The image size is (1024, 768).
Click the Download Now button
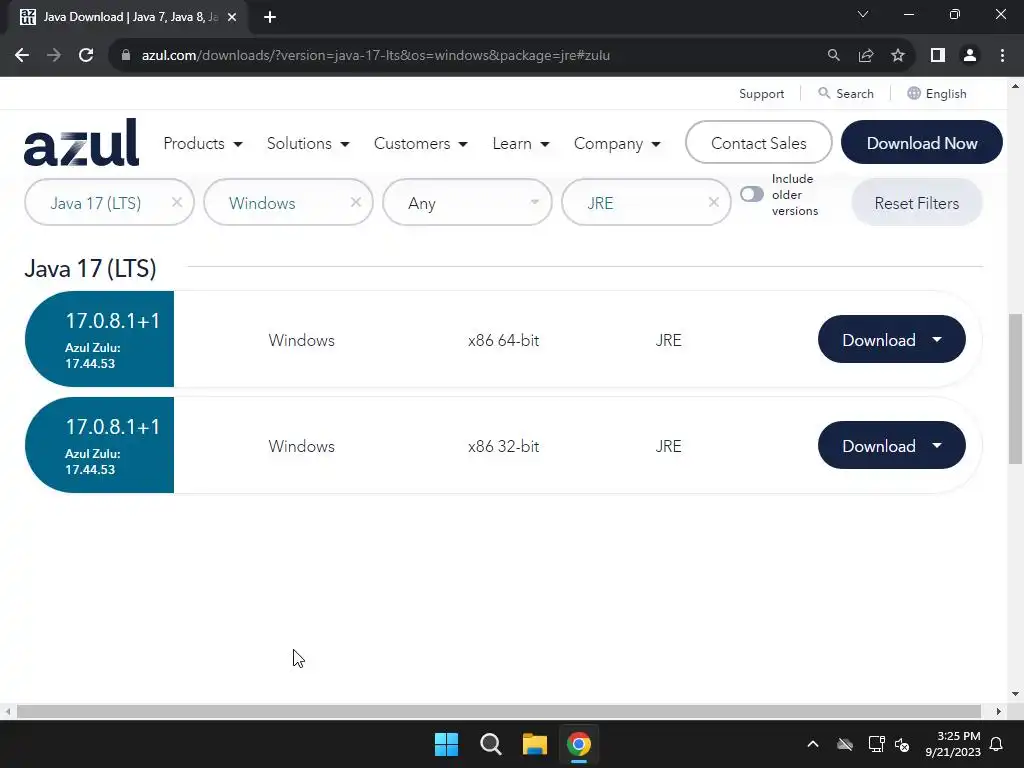(921, 142)
